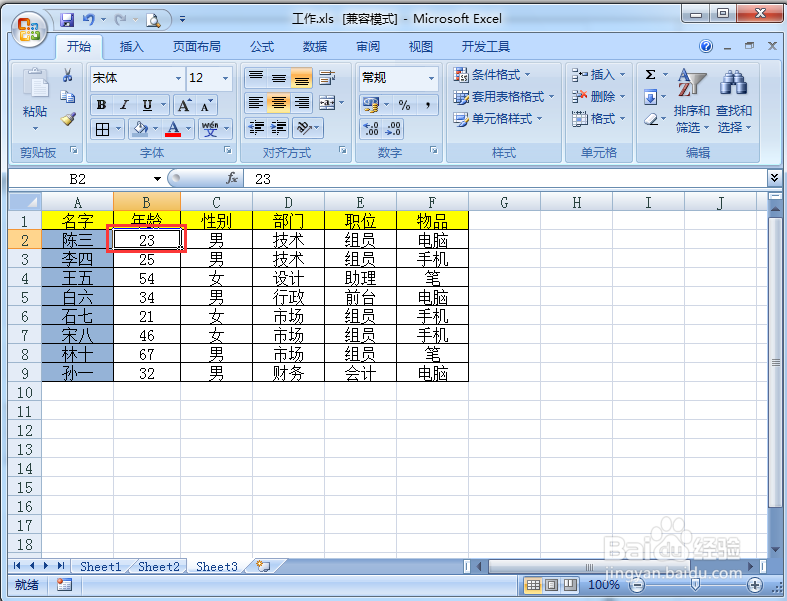The image size is (787, 601).
Task: Undo the last action
Action: [x=89, y=20]
